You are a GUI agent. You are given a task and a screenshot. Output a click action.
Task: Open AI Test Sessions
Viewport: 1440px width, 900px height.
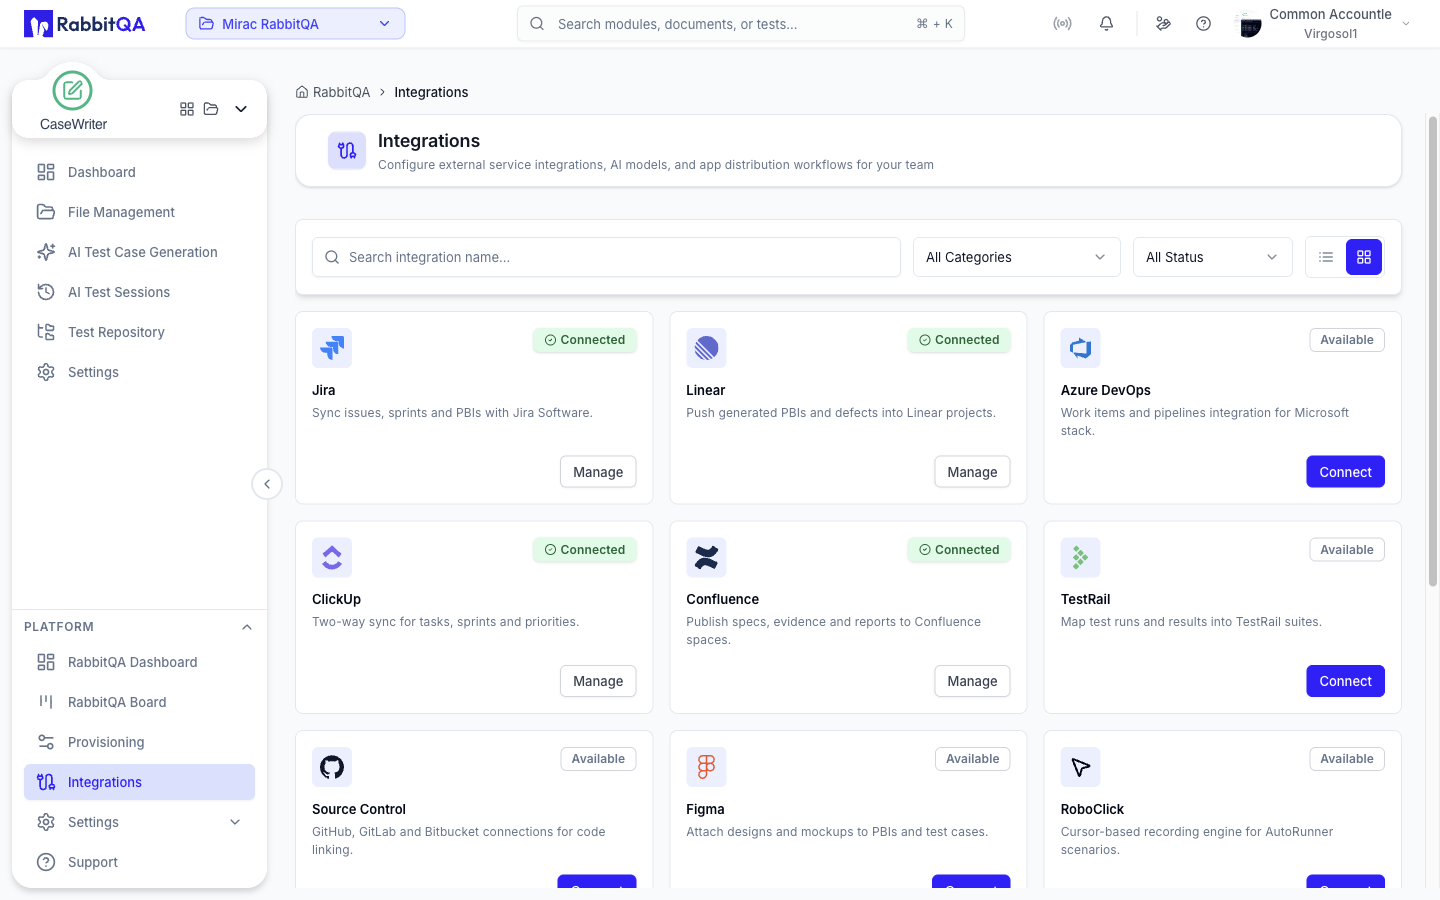(139, 292)
